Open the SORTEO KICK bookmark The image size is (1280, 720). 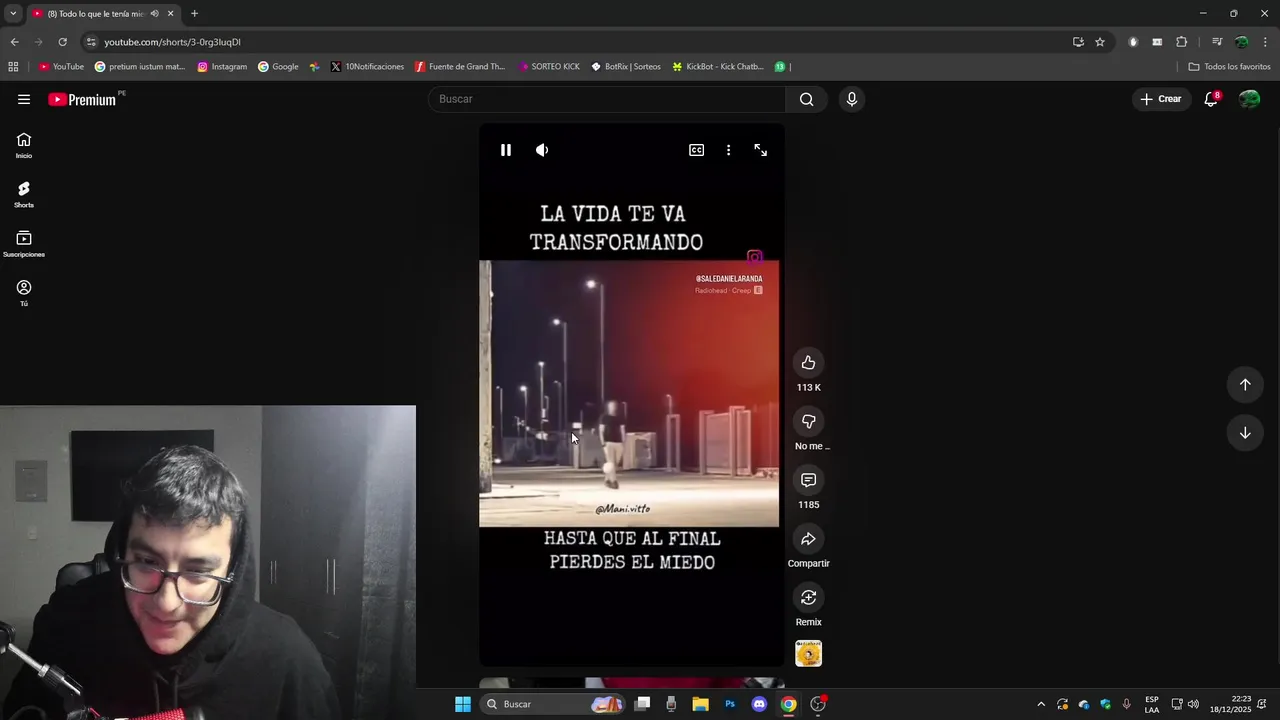click(549, 67)
